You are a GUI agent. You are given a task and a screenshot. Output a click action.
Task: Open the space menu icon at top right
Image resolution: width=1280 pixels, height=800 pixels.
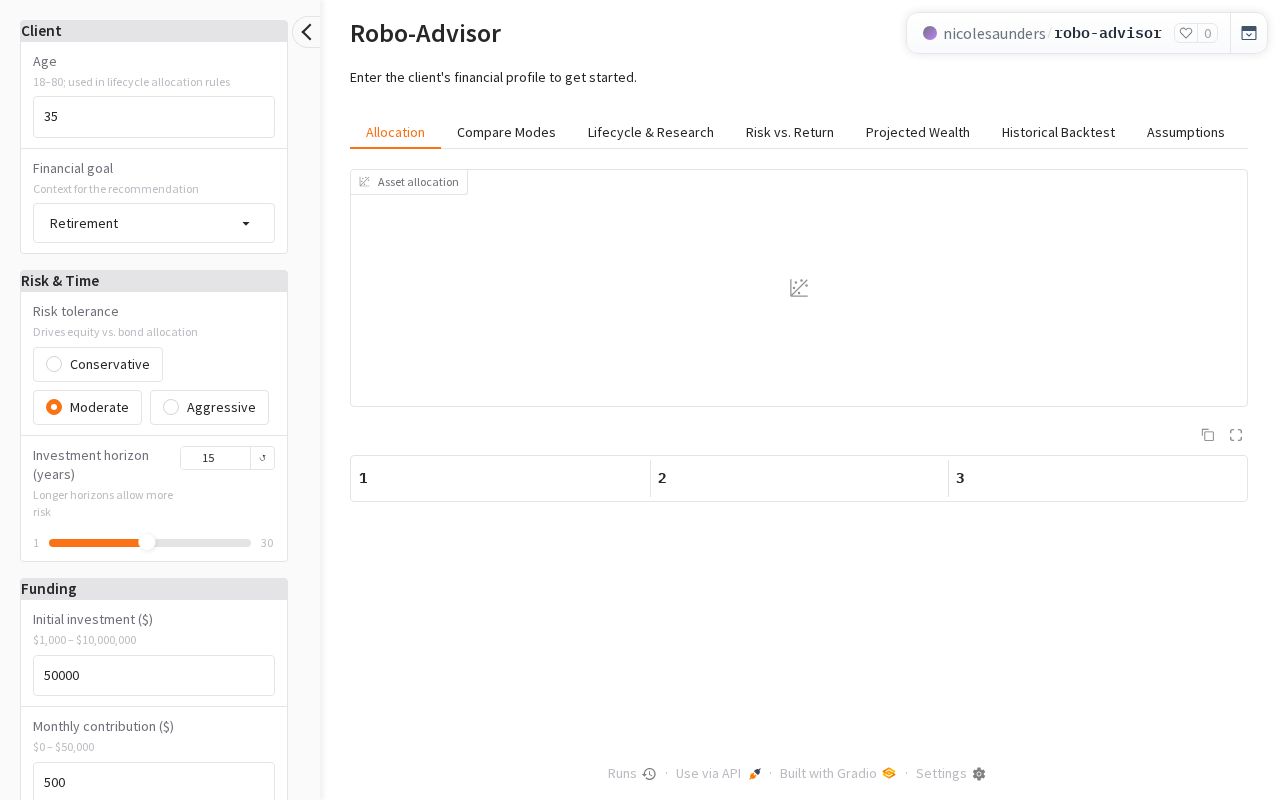click(1249, 33)
